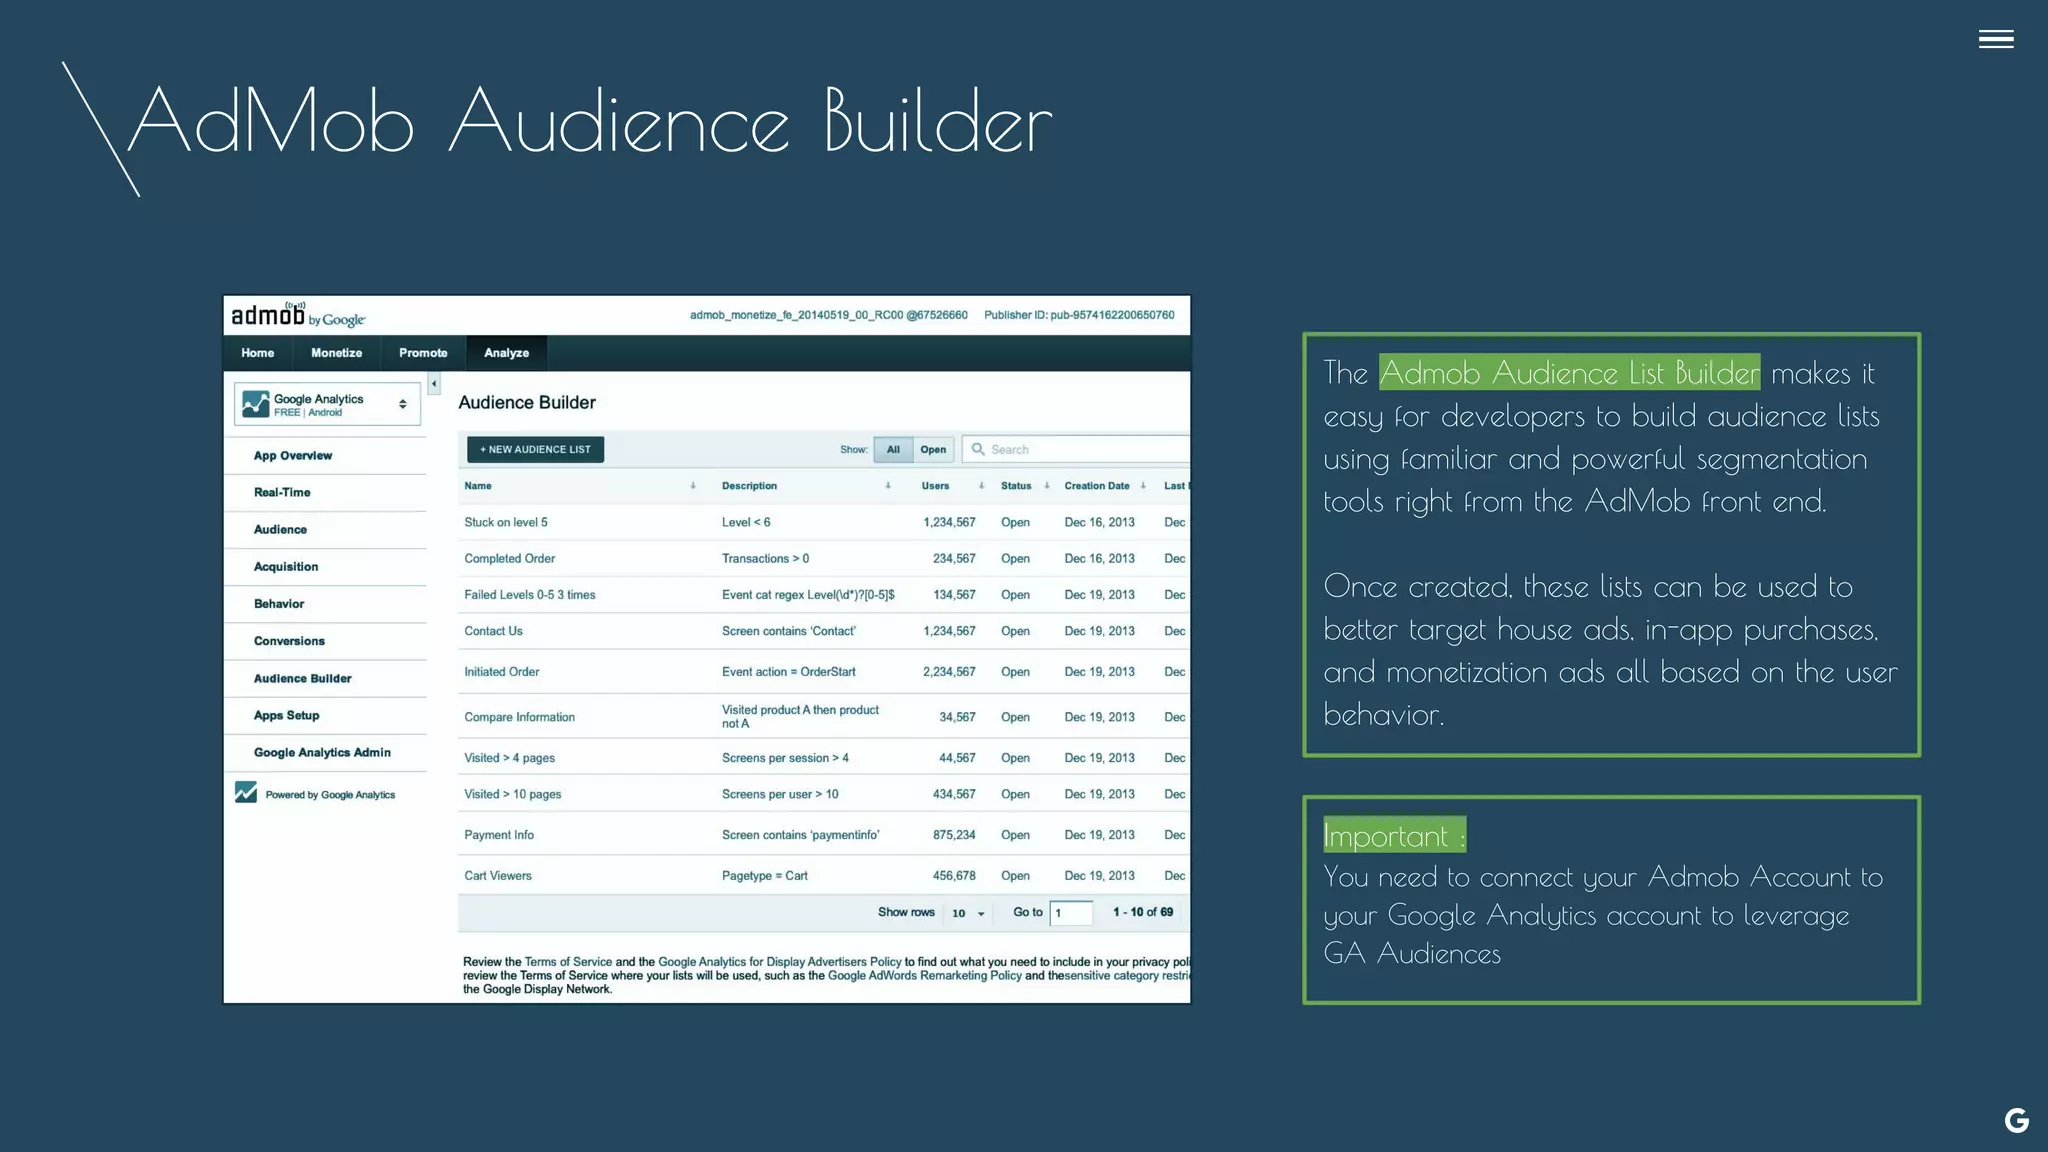Click the Google Analytics chart icon in selector
The height and width of the screenshot is (1152, 2048).
pyautogui.click(x=256, y=404)
